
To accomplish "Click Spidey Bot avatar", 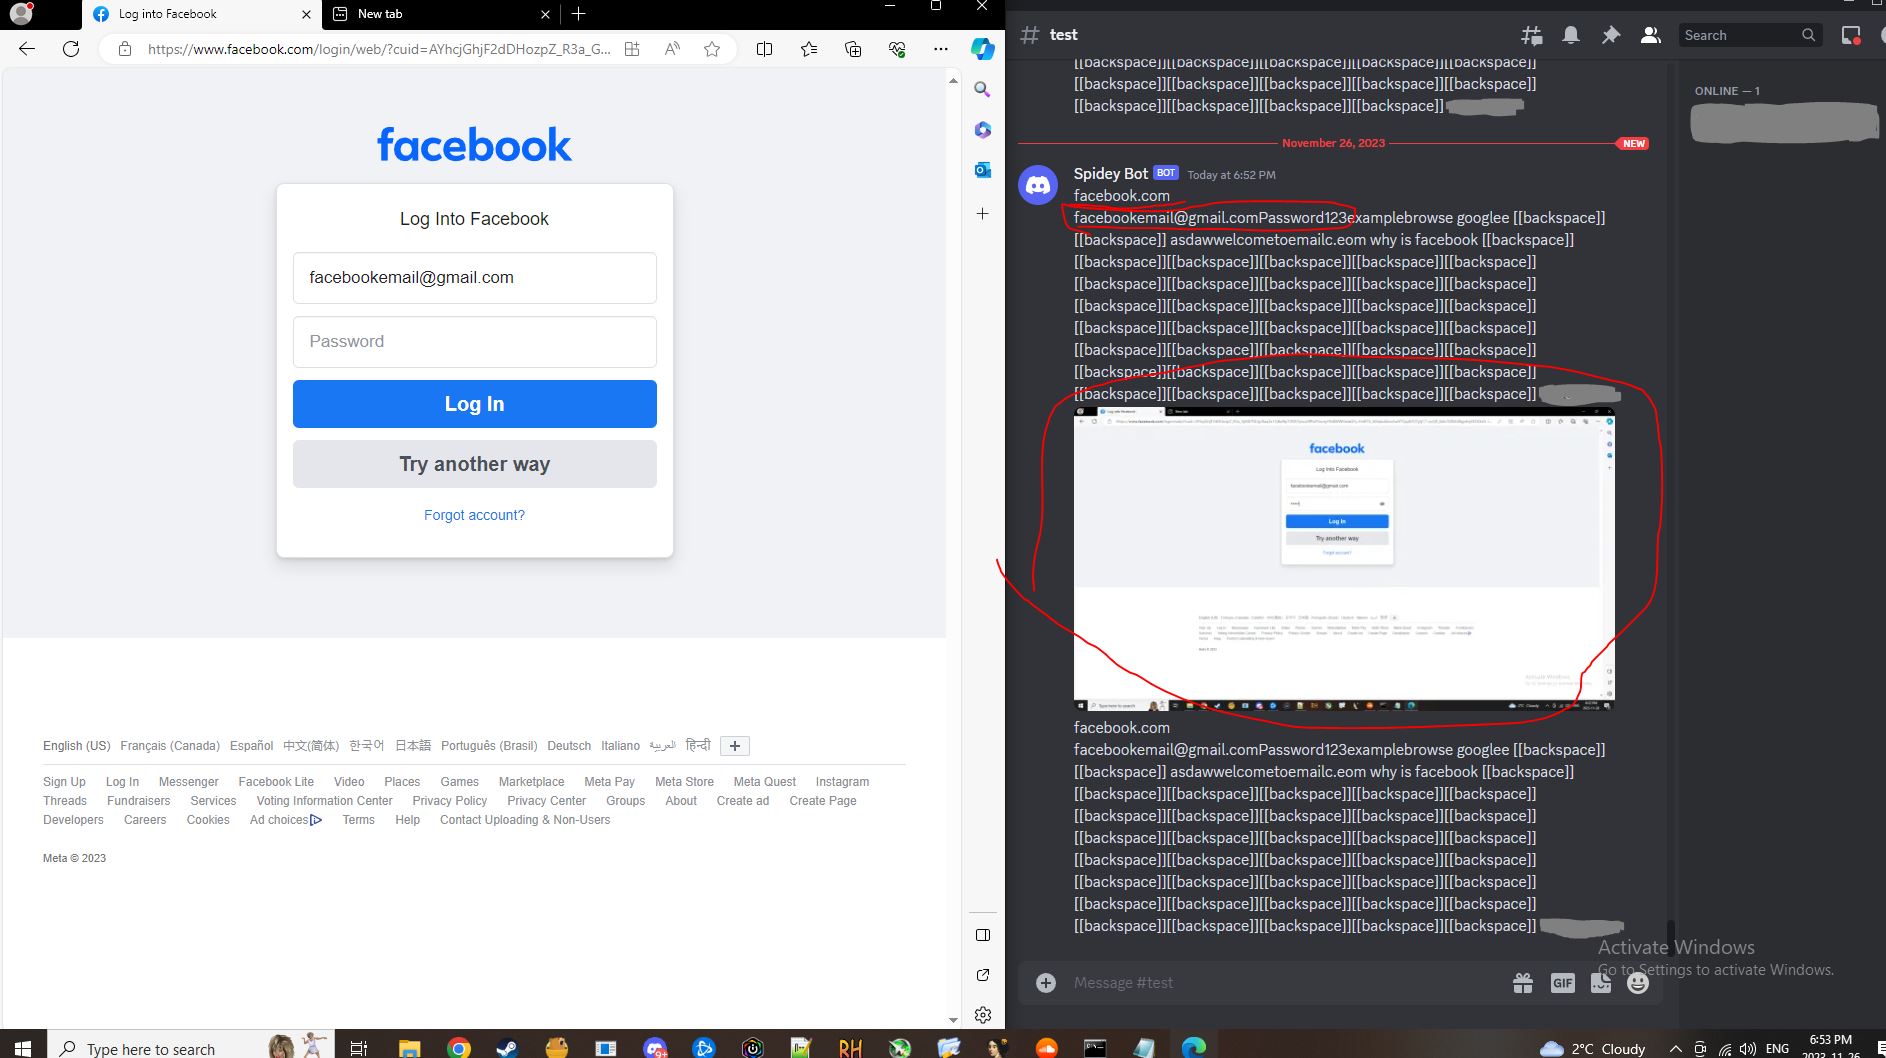I will (1038, 185).
